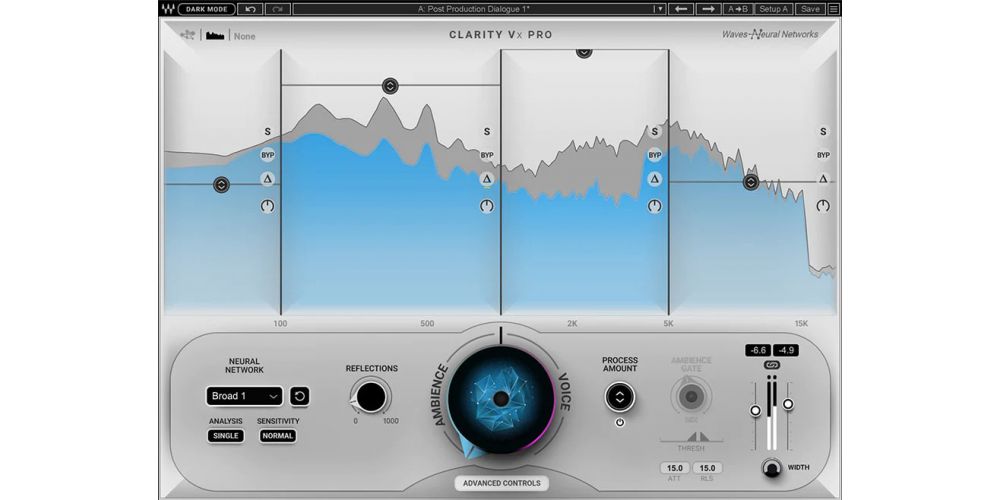Screen dimensions: 1000x500
Task: Open the Process Amount selector
Action: 619,397
